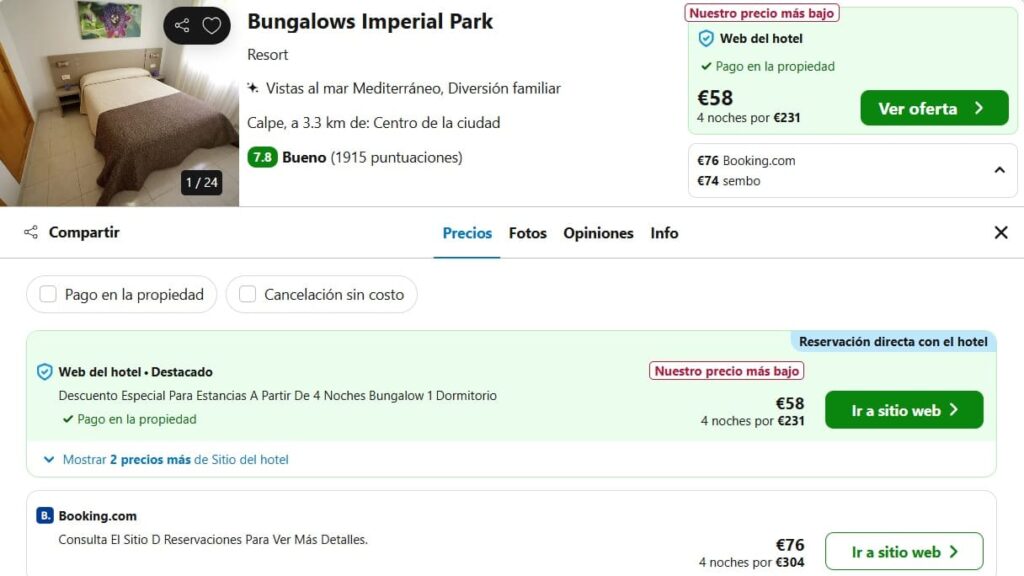Image resolution: width=1024 pixels, height=576 pixels.
Task: Click the shield icon beside Web del hotel Destacado
Action: (44, 372)
